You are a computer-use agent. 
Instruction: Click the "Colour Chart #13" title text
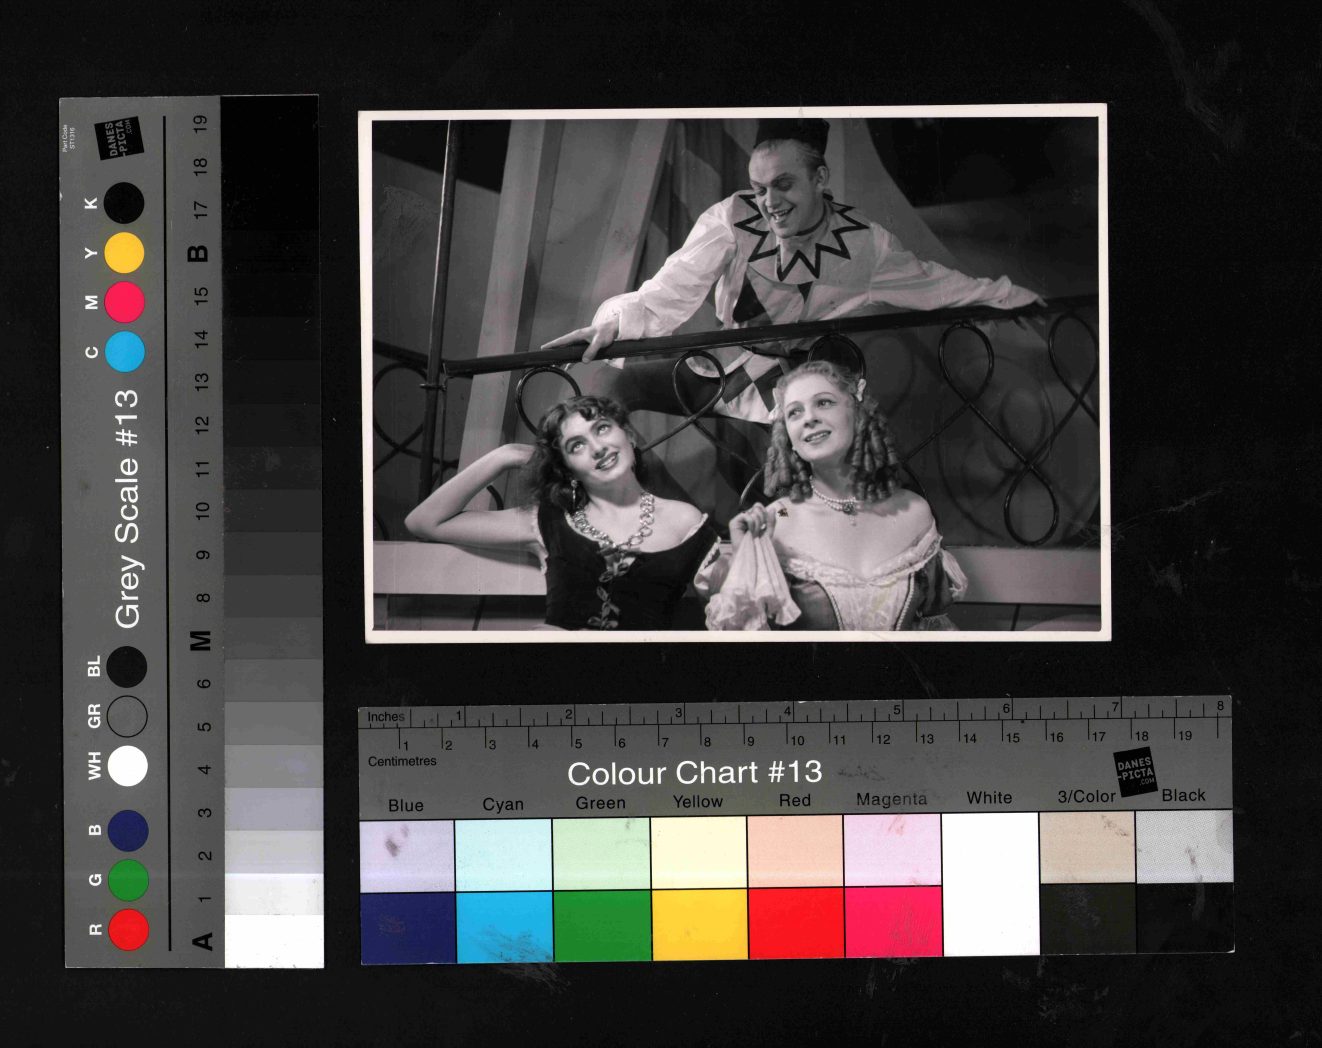[694, 773]
